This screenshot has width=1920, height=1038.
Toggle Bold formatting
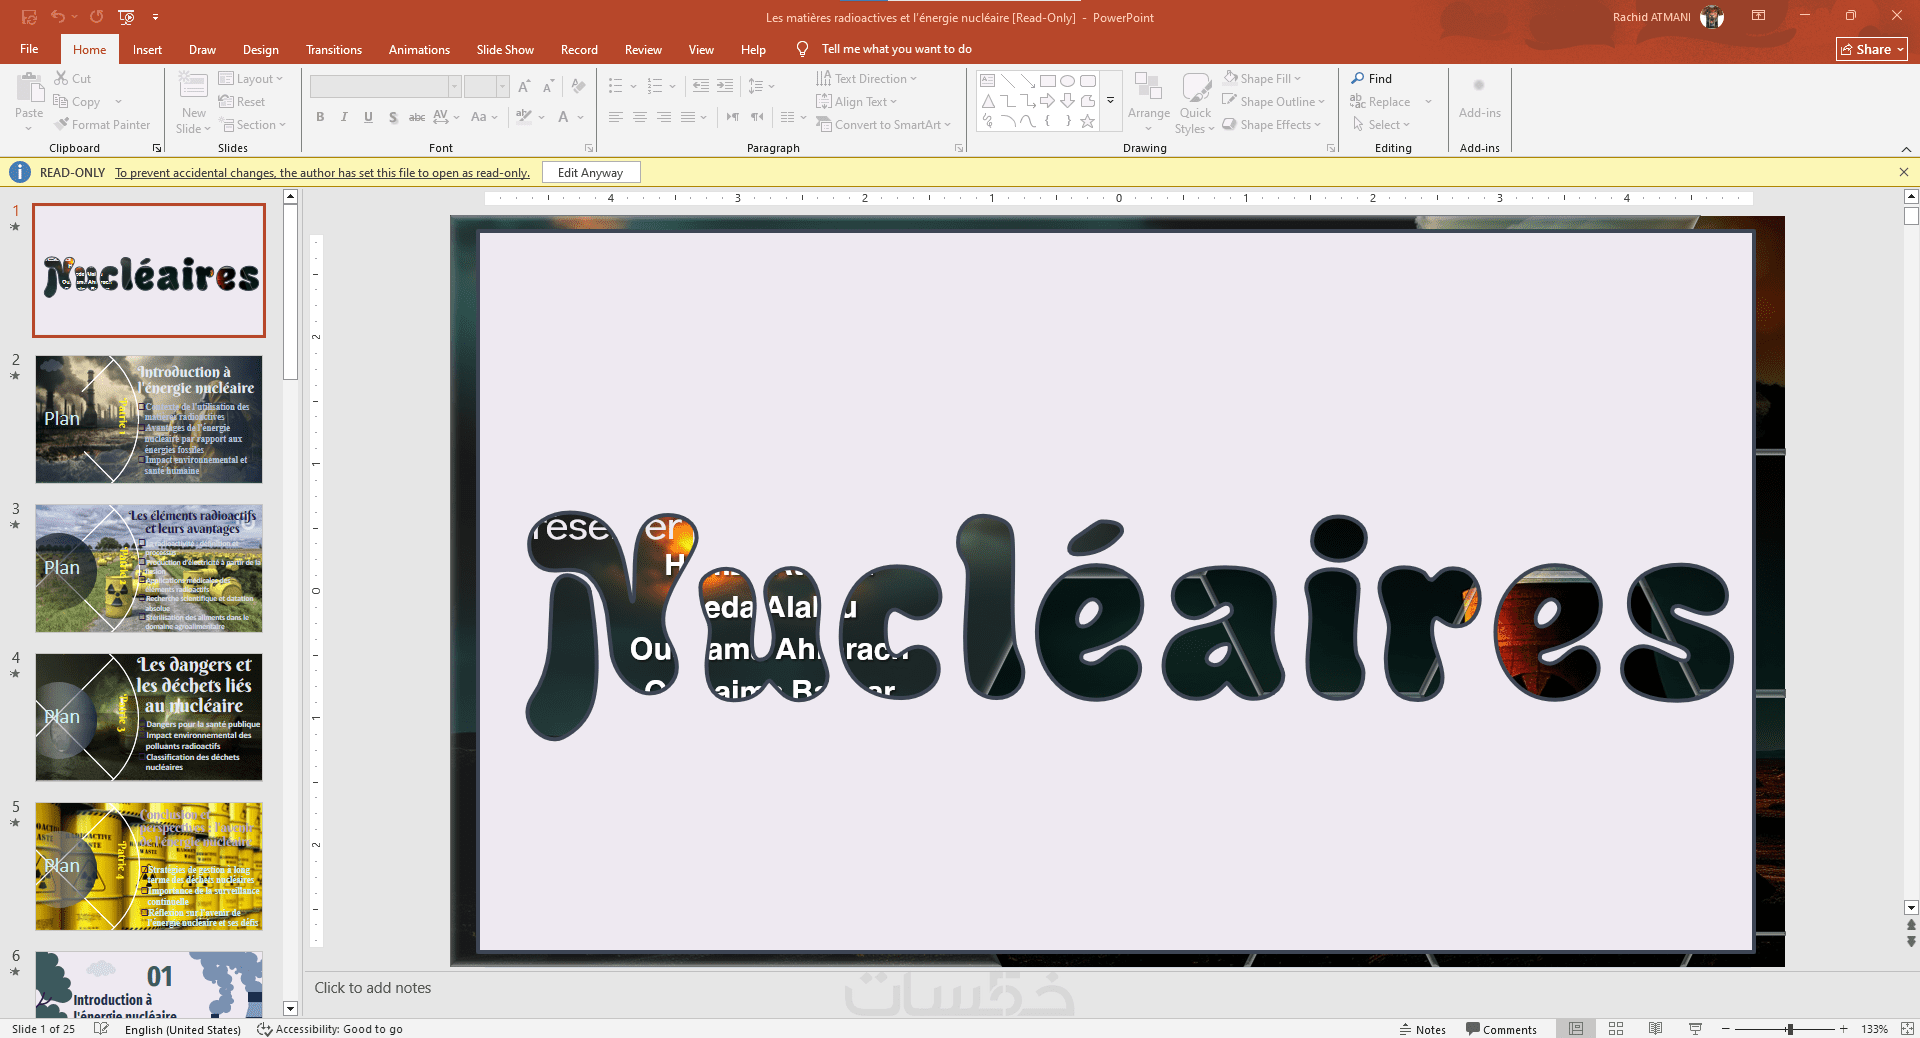coord(320,117)
